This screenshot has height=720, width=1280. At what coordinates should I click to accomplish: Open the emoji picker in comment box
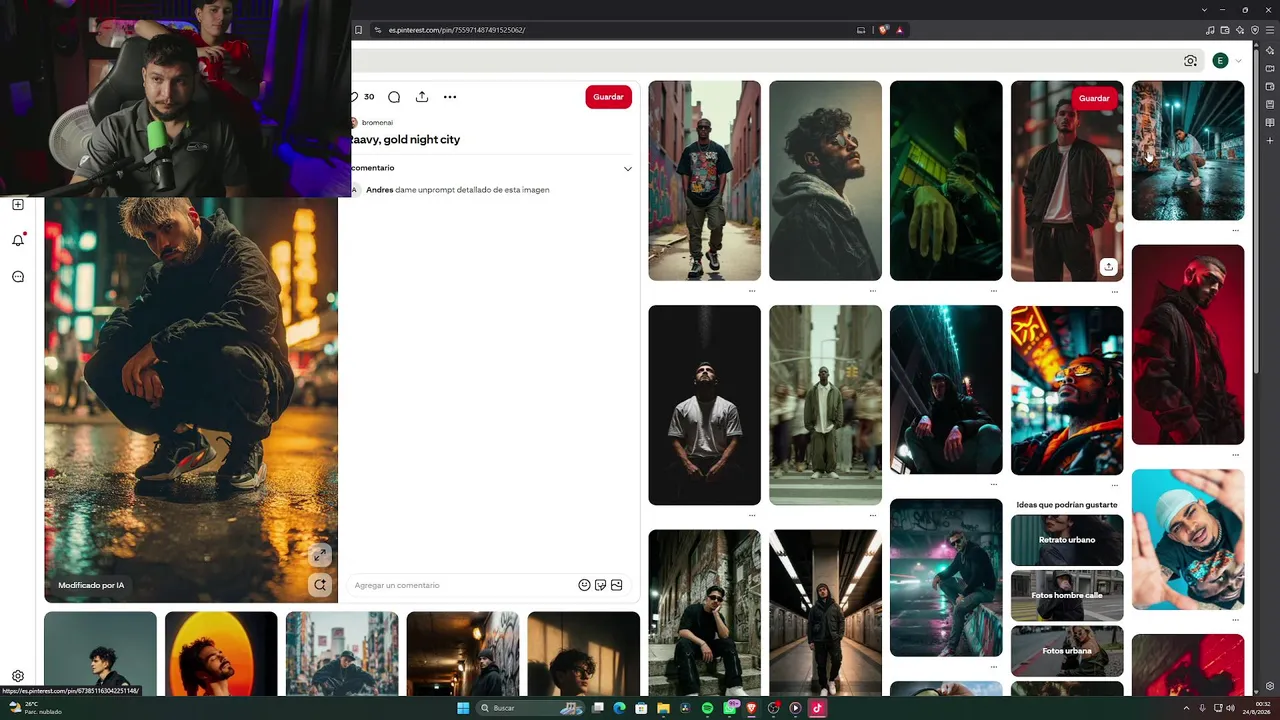point(584,585)
